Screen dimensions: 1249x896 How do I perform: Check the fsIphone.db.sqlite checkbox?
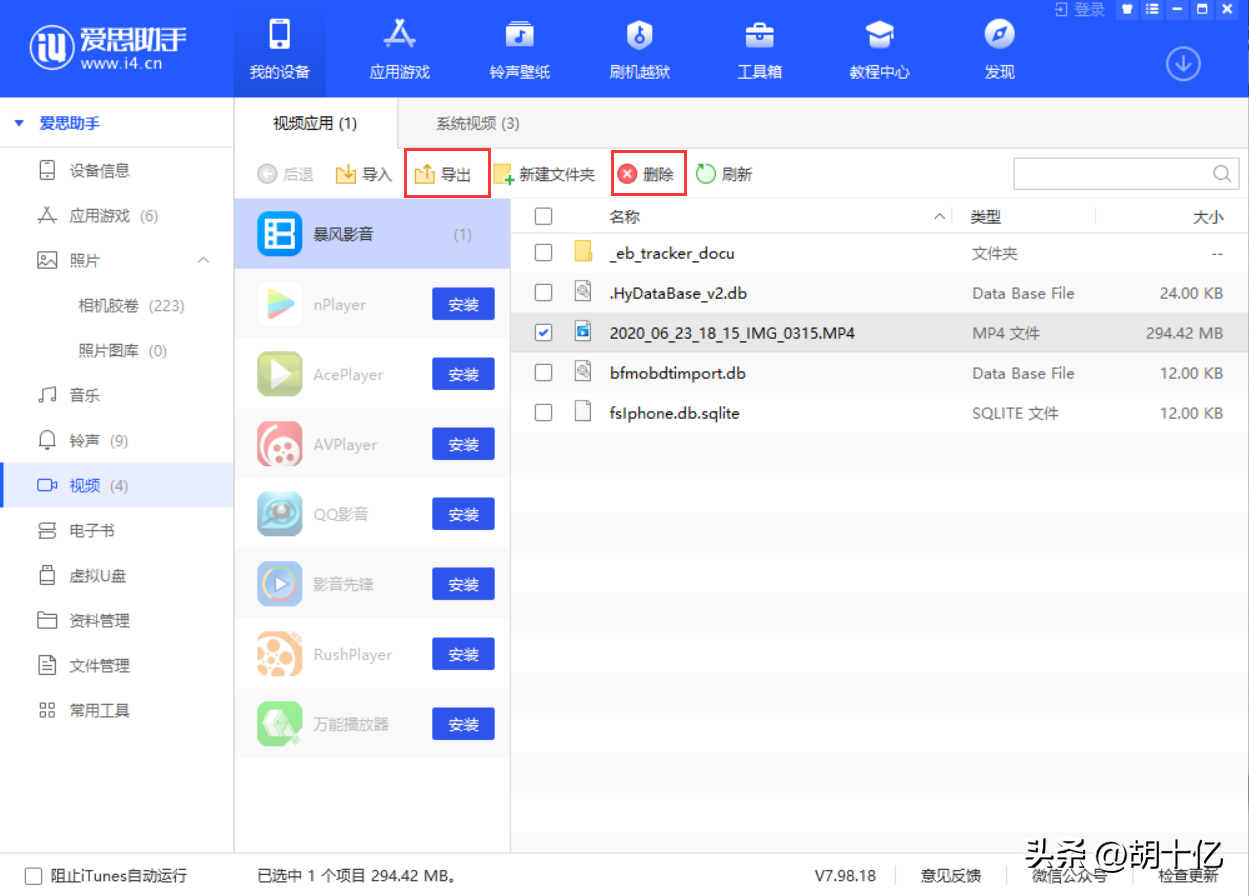tap(543, 413)
